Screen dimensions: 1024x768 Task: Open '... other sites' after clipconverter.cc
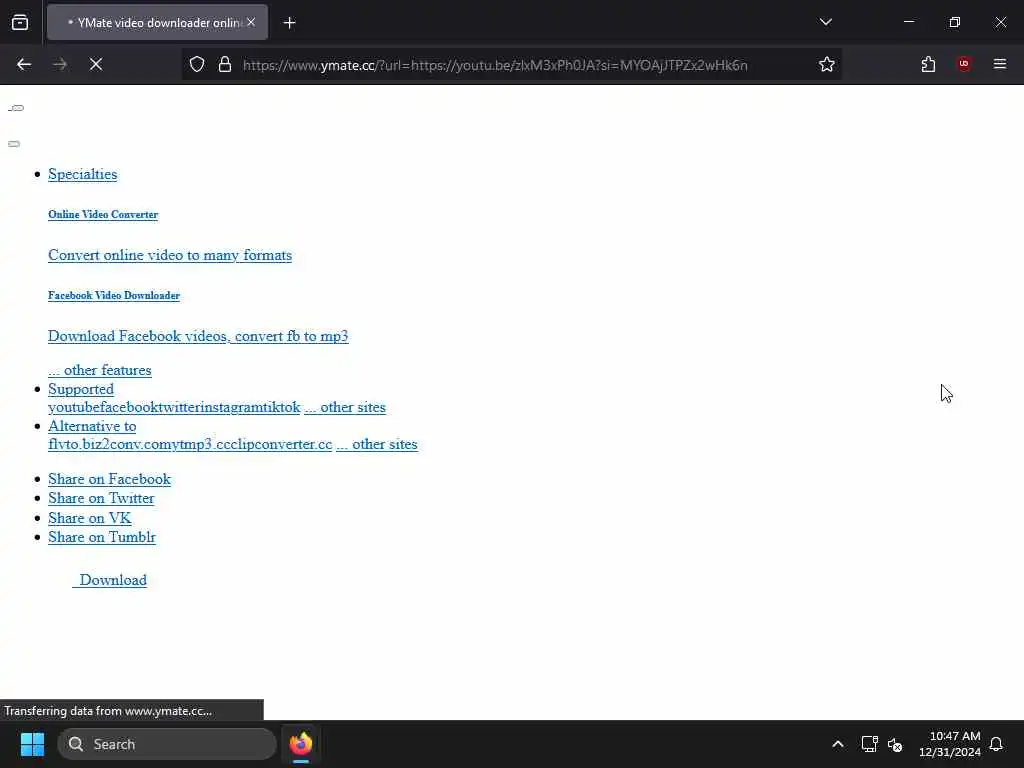(x=377, y=444)
